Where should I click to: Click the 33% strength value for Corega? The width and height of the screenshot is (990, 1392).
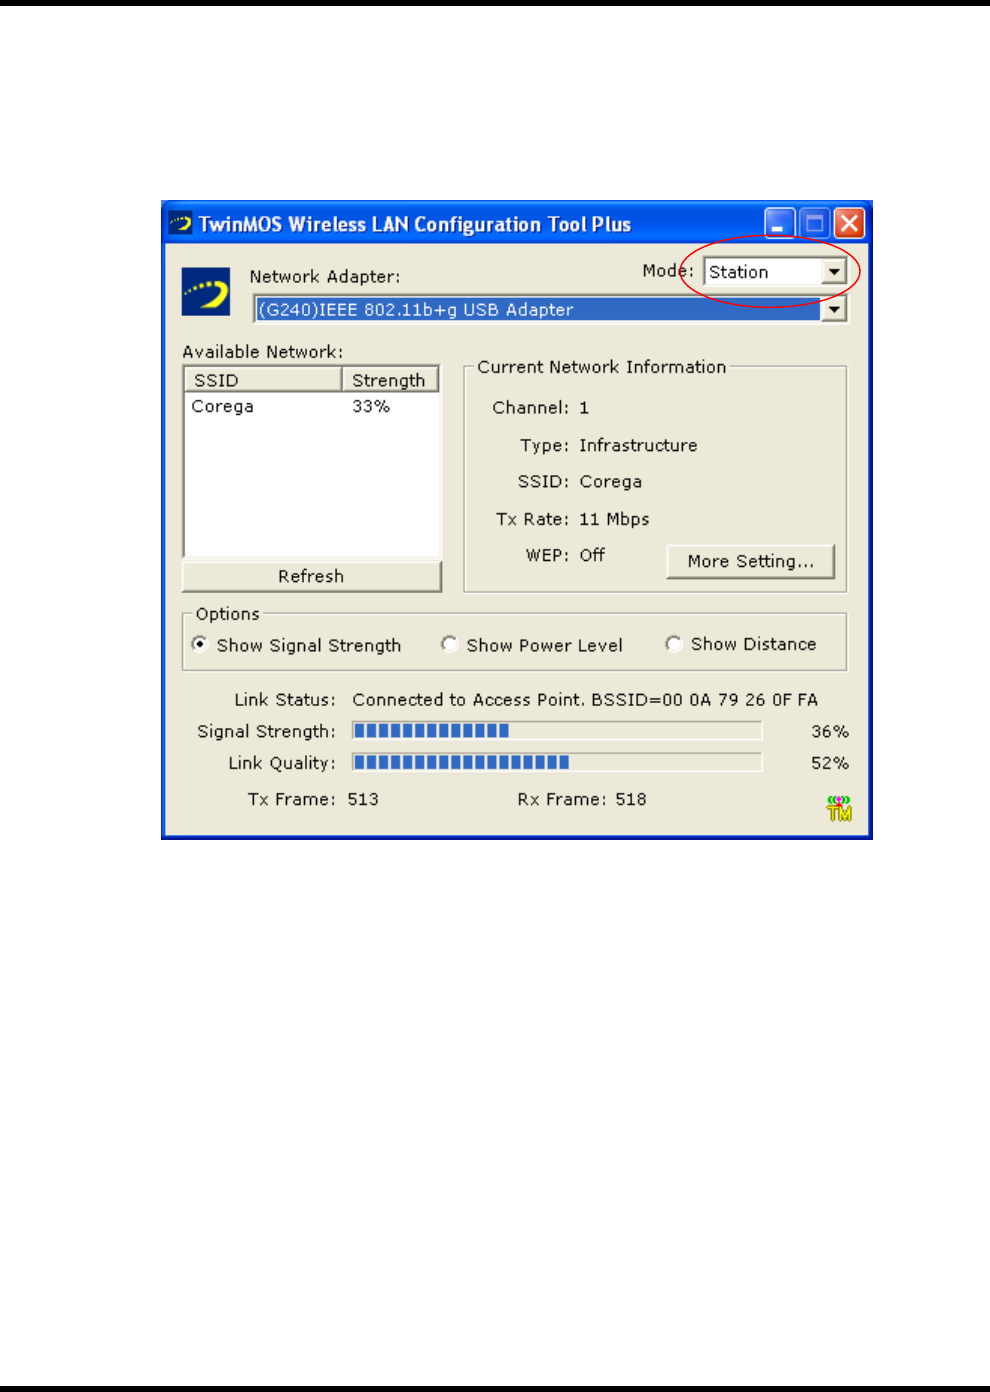(x=371, y=406)
